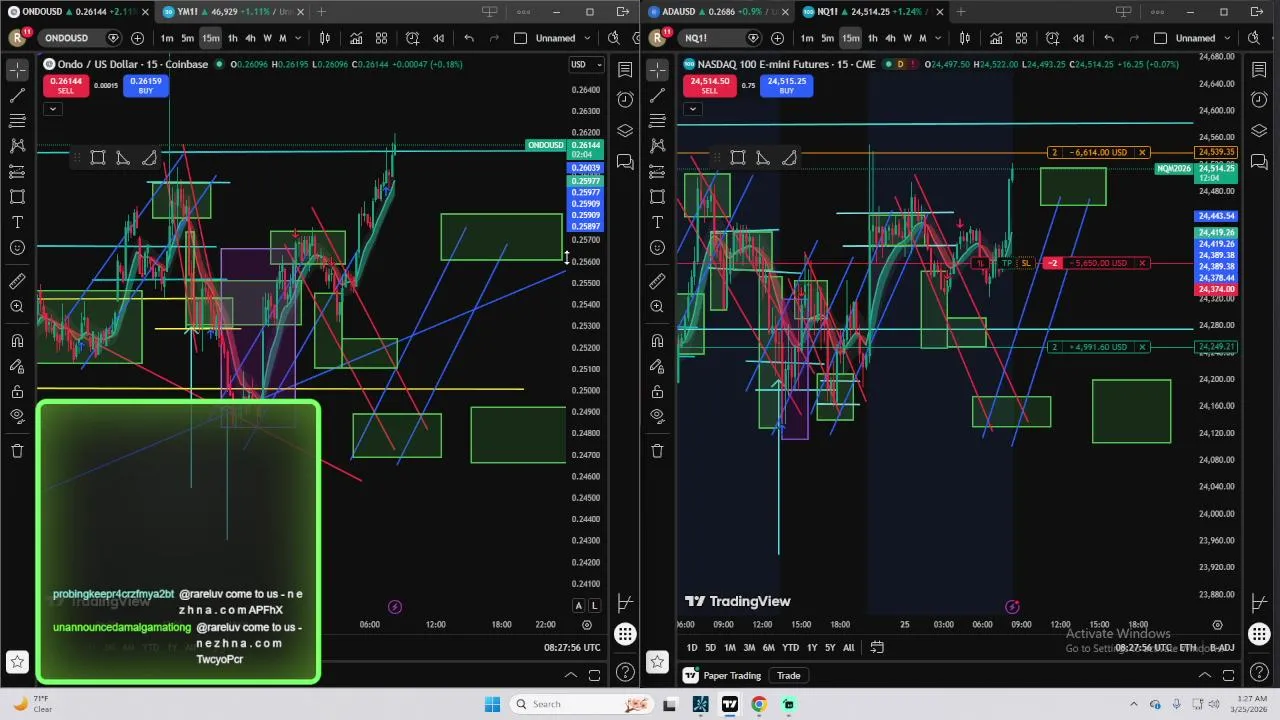The width and height of the screenshot is (1280, 720).
Task: Click the 24,514.50 SELL button
Action: pos(709,86)
